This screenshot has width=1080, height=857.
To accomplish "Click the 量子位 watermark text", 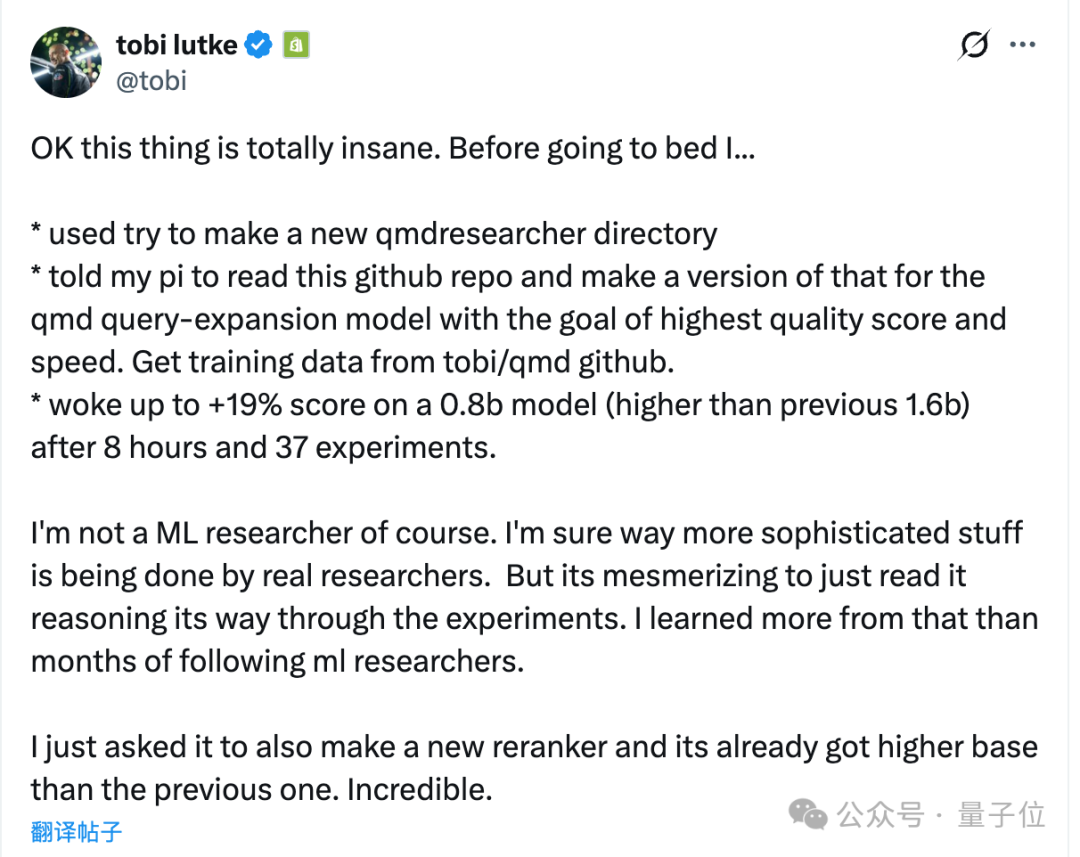I will [x=1002, y=815].
